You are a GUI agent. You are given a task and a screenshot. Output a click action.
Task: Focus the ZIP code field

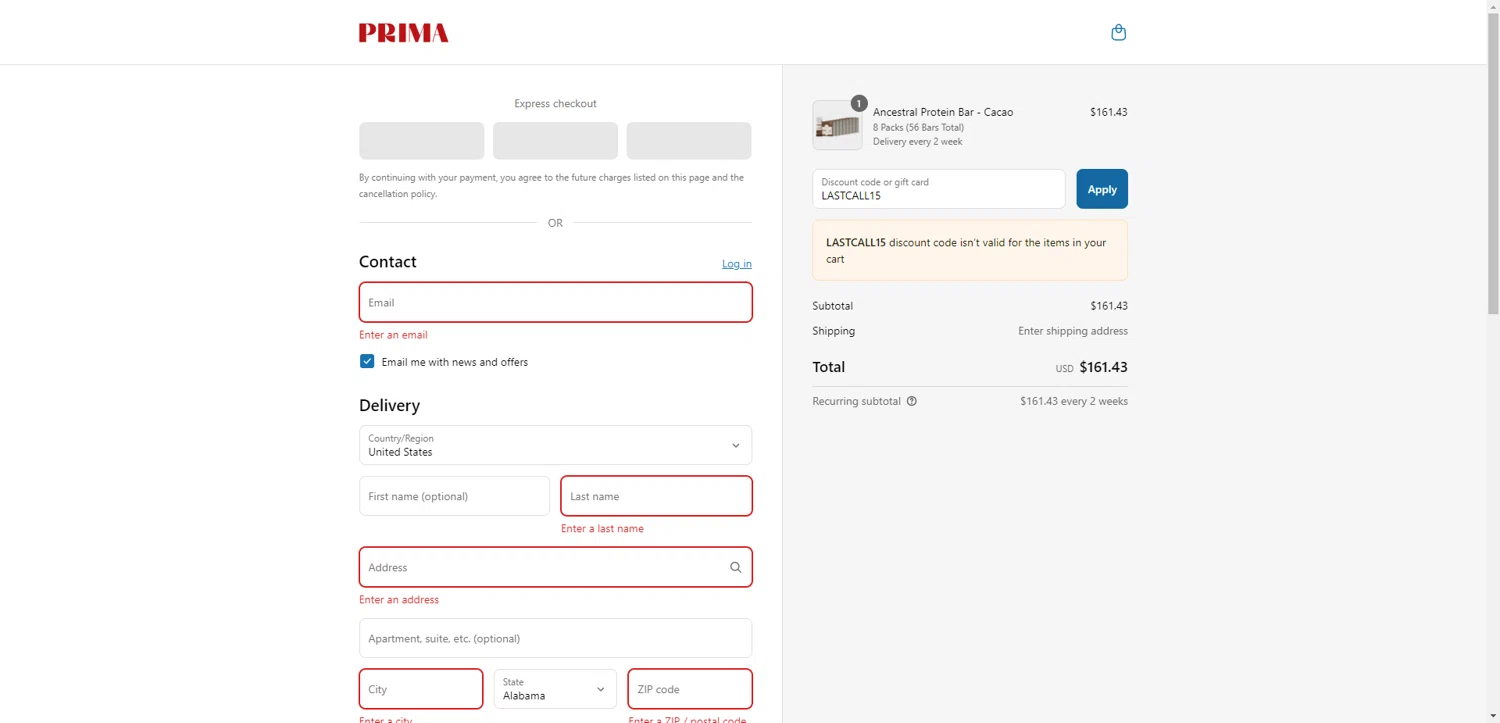tap(690, 689)
